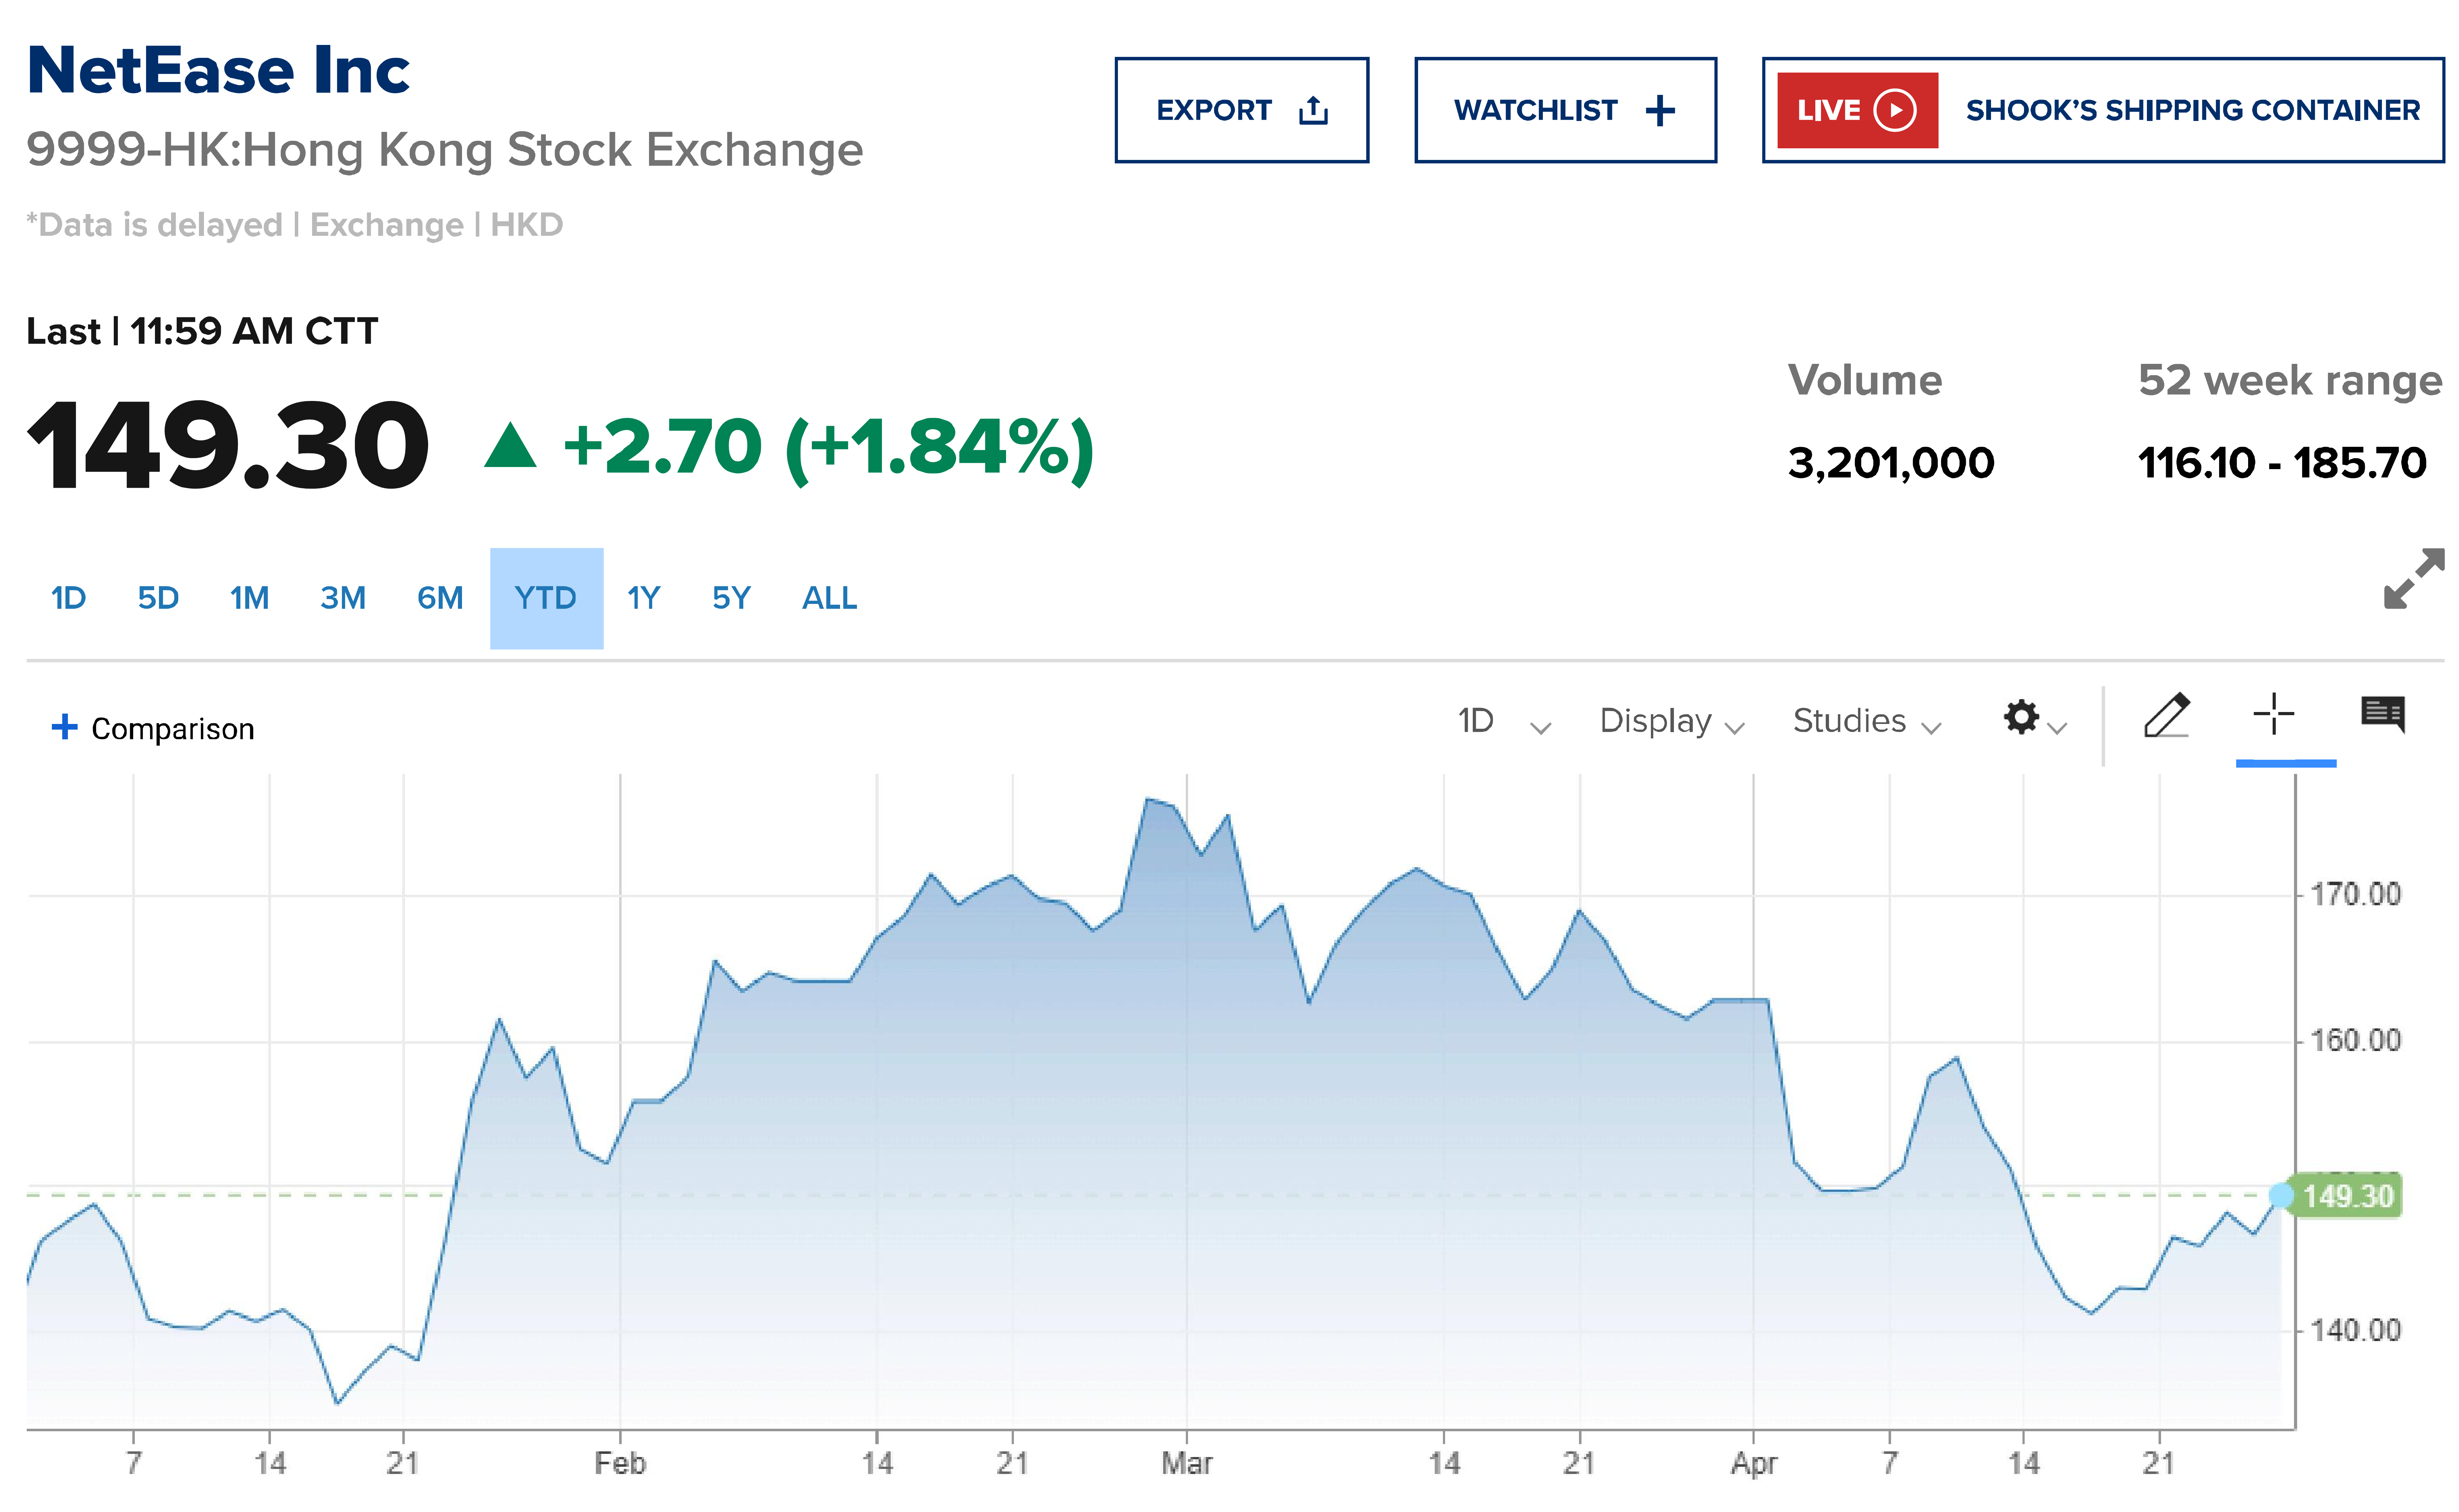Screen dimensions: 2459x1512
Task: Click the blue Comparison plus icon
Action: [64, 727]
